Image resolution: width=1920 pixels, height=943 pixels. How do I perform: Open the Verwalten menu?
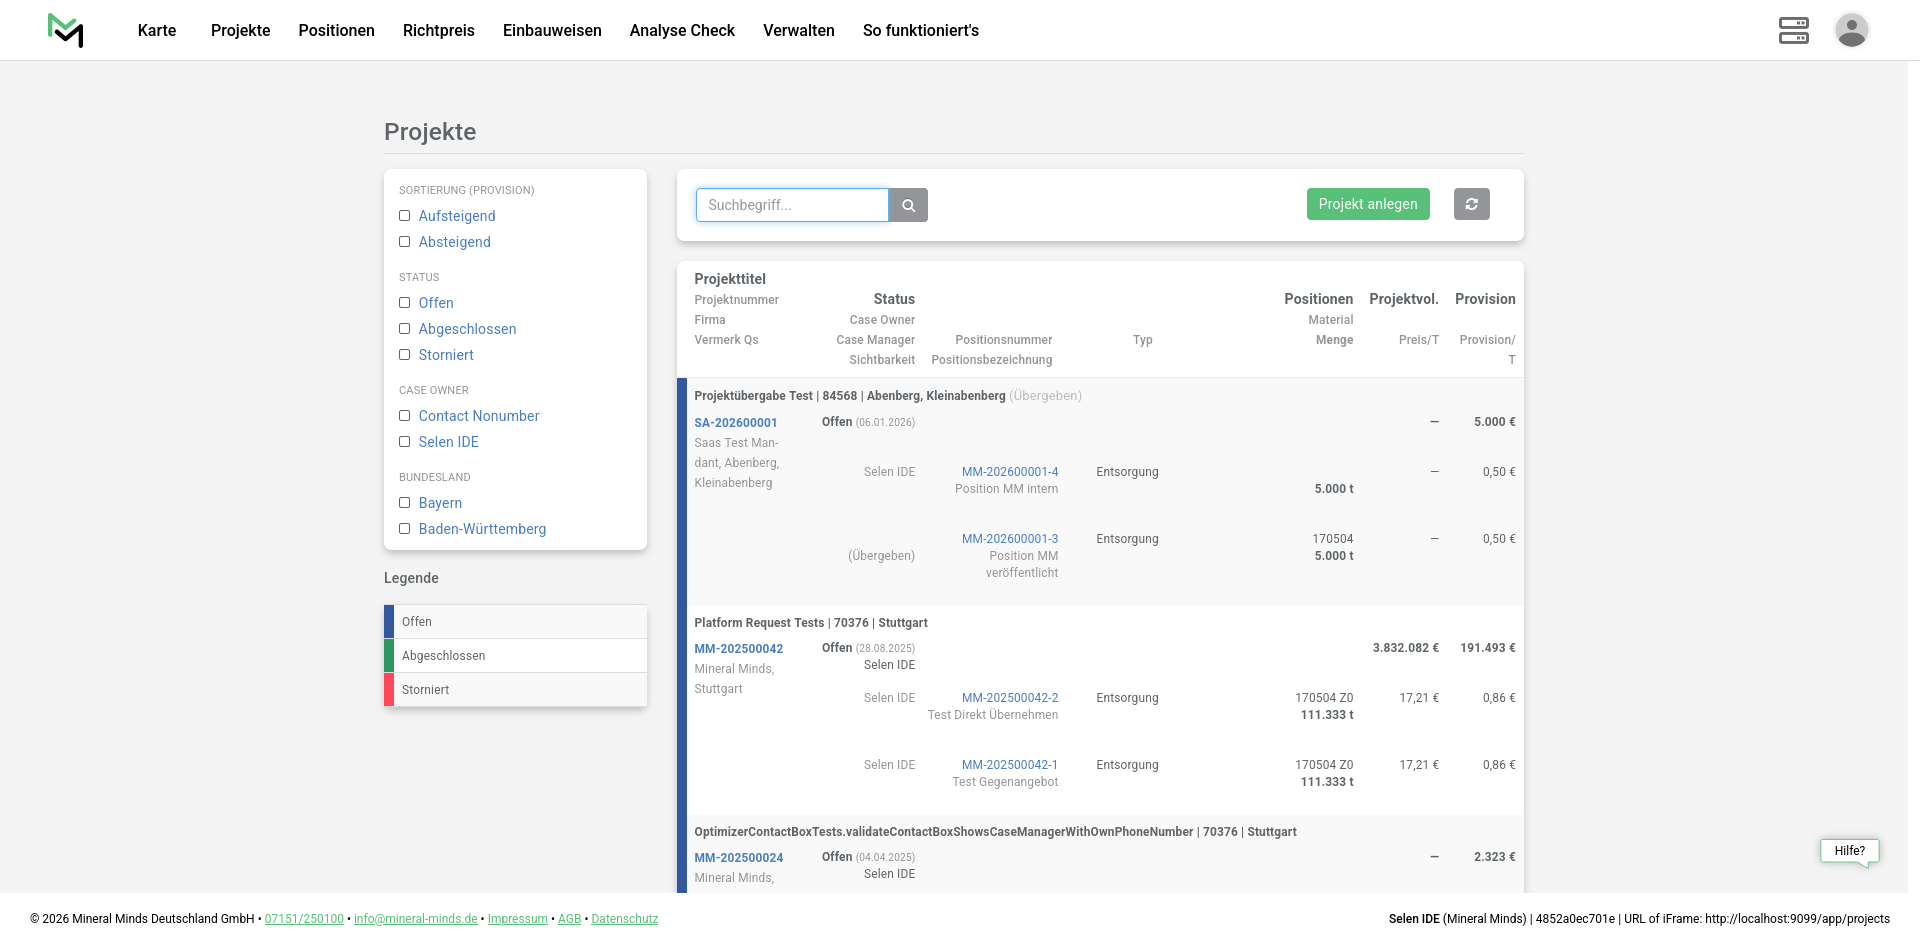[798, 30]
